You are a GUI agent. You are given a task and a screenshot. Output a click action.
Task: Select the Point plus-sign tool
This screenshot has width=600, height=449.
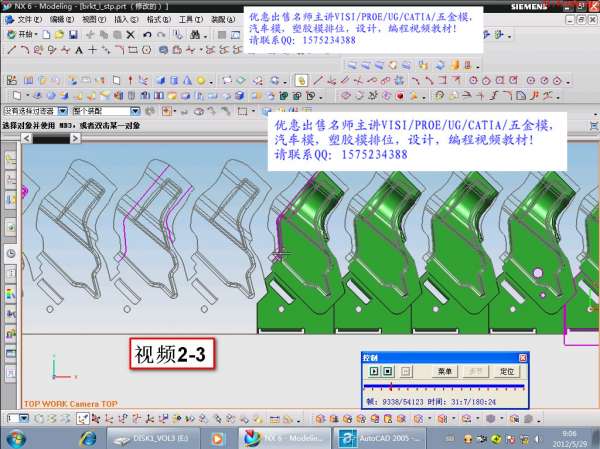[x=92, y=50]
